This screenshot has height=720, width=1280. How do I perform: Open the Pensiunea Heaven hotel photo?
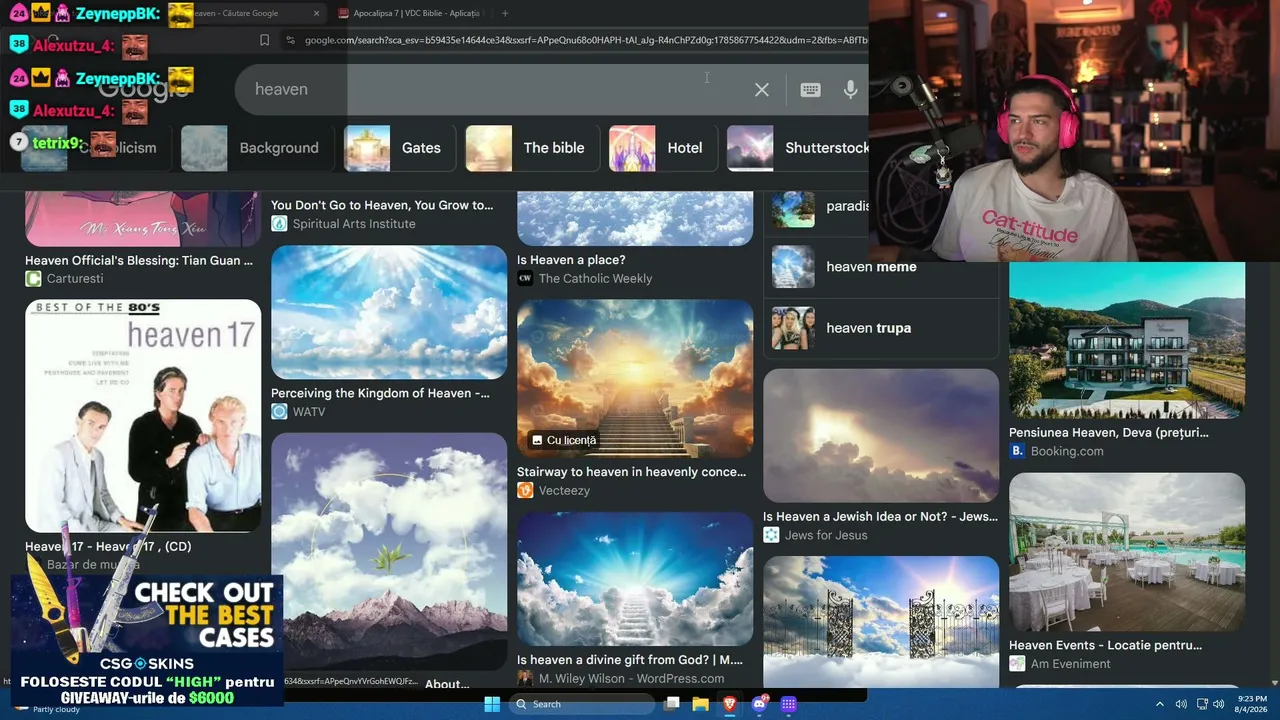coord(1127,340)
